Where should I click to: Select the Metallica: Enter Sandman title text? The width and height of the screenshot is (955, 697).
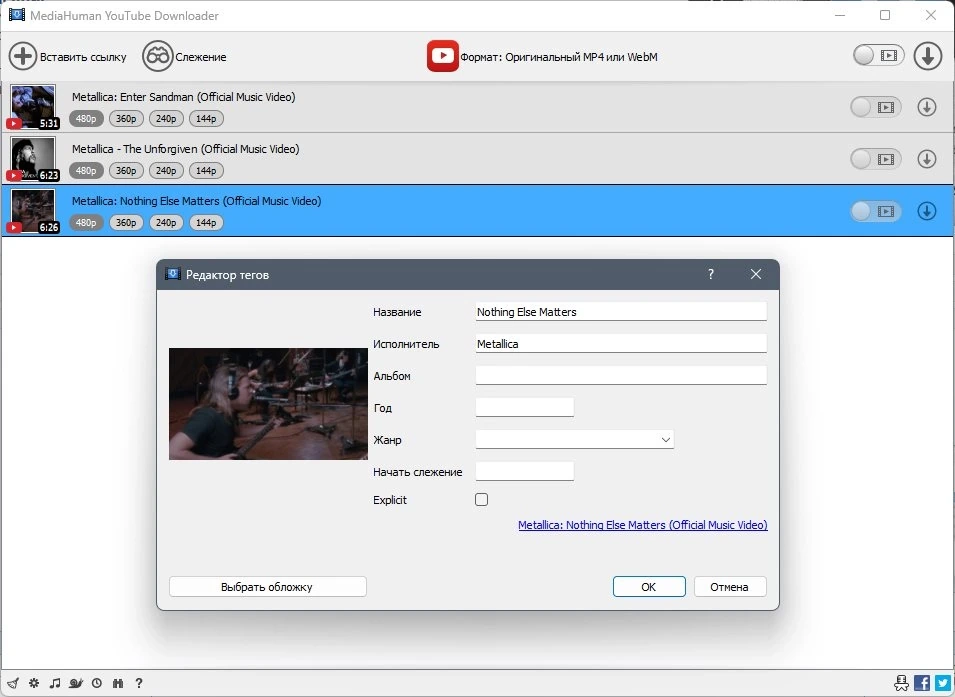click(183, 97)
